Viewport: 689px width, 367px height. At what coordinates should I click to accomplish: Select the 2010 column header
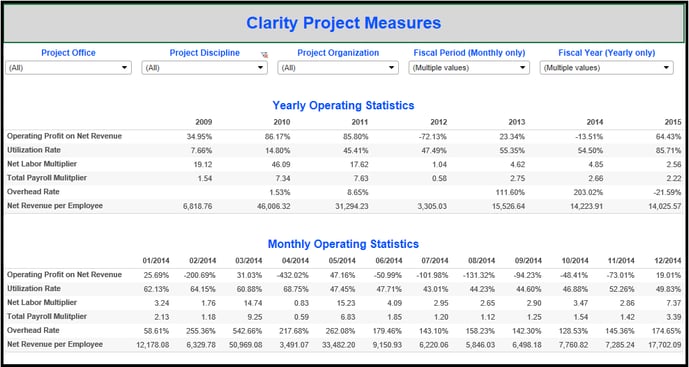click(282, 122)
